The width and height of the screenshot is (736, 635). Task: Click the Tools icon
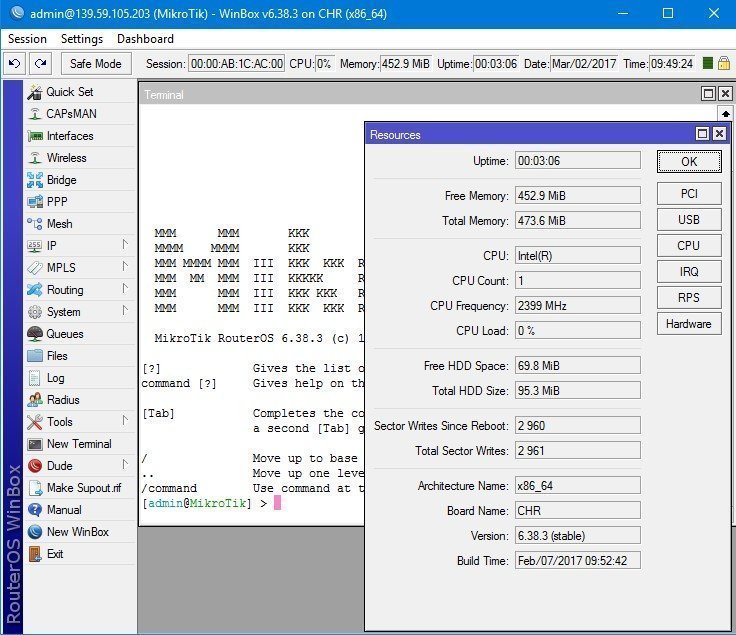click(x=35, y=422)
